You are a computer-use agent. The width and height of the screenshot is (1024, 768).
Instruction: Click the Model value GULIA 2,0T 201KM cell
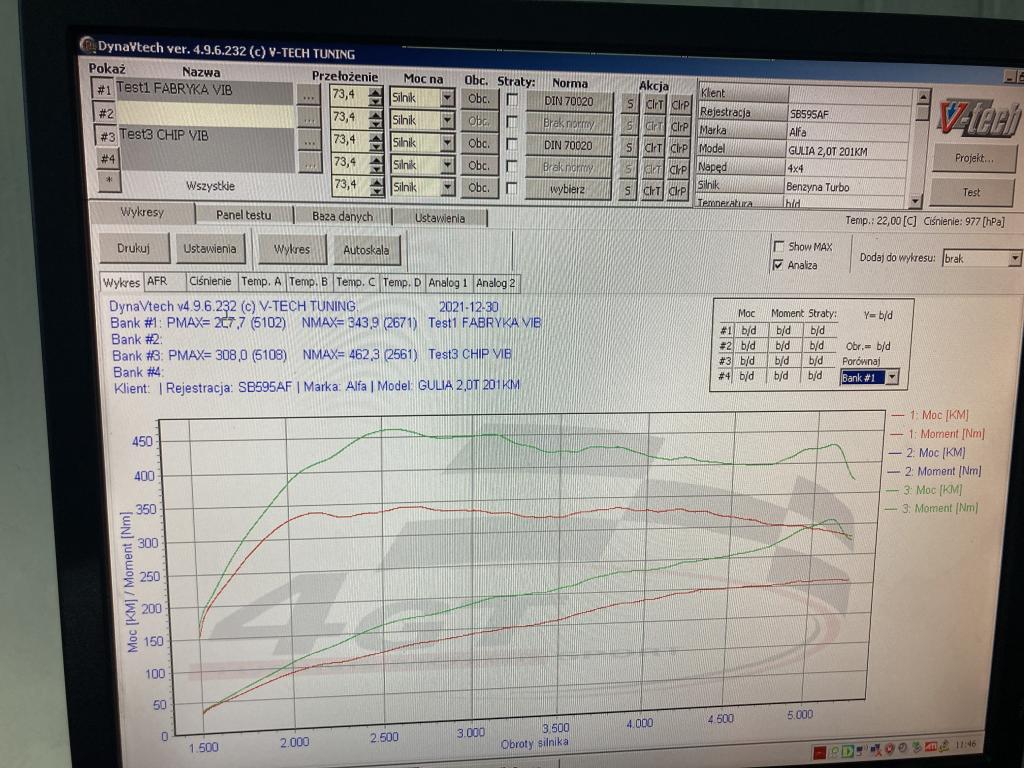847,151
